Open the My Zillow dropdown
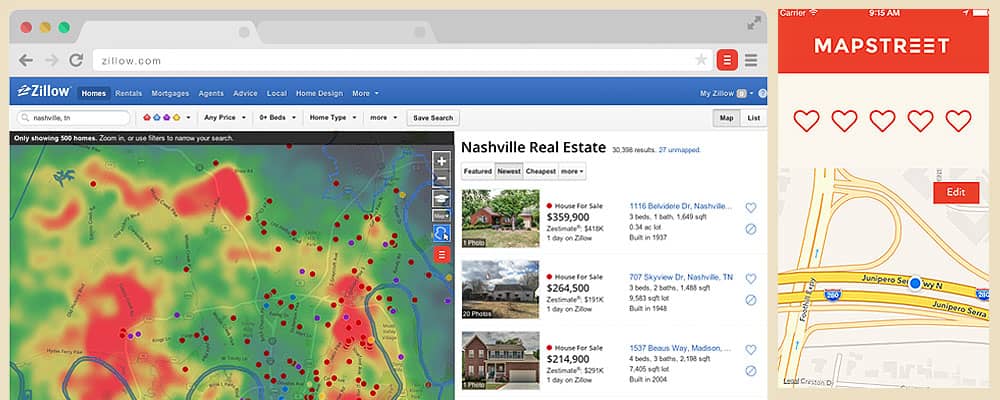The height and width of the screenshot is (400, 1000). pos(726,93)
